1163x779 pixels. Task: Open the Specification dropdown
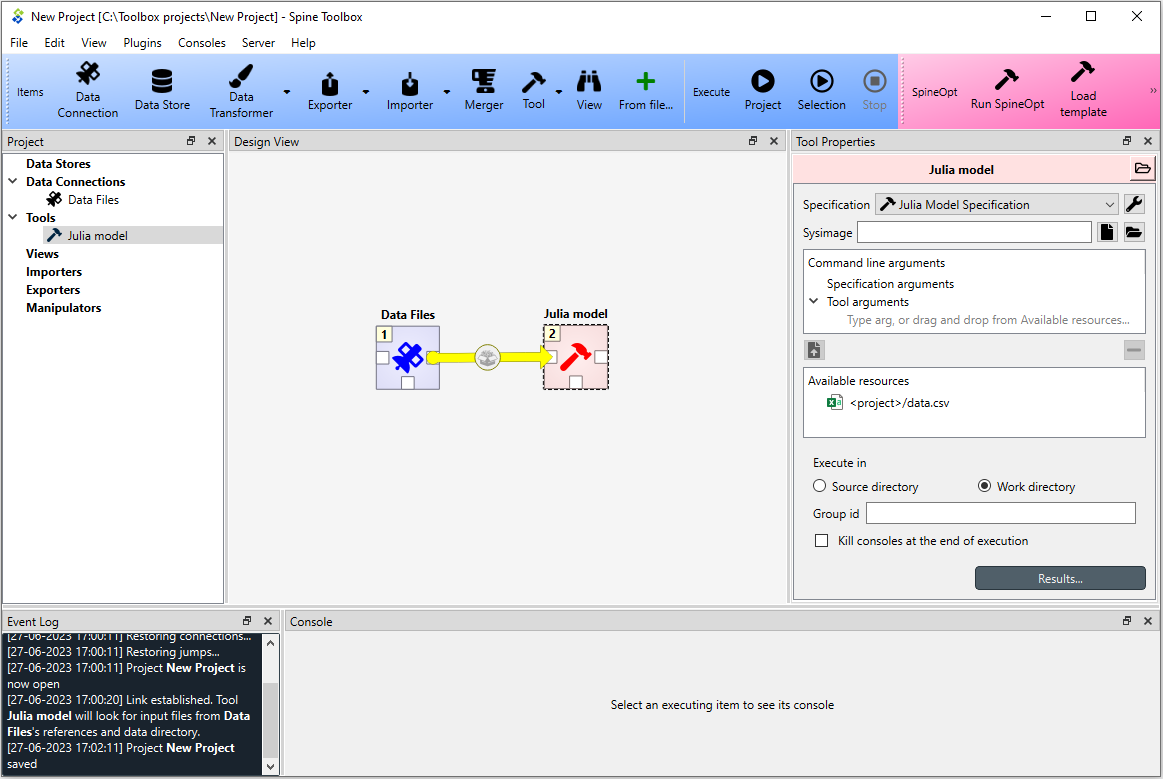[x=997, y=204]
